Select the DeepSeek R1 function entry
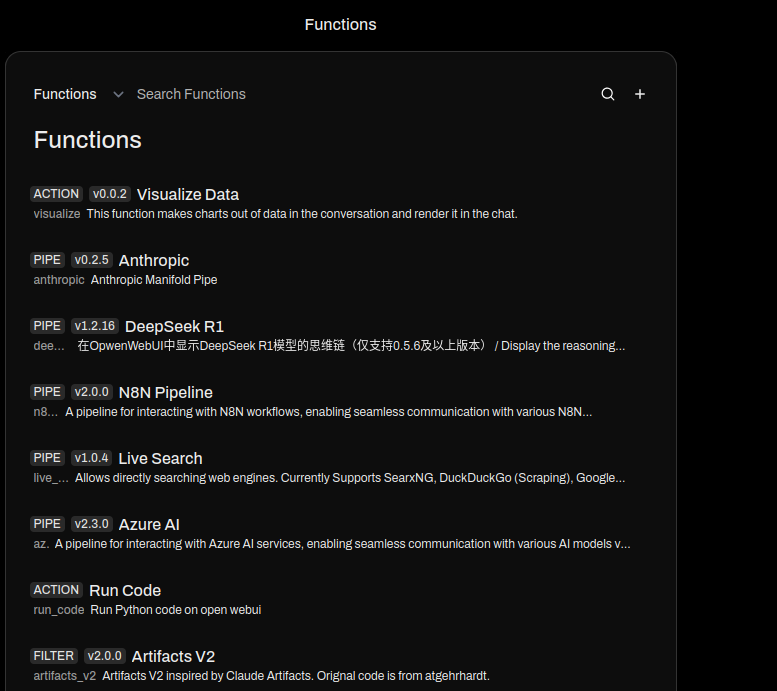Screen dimensions: 777x691 [174, 326]
